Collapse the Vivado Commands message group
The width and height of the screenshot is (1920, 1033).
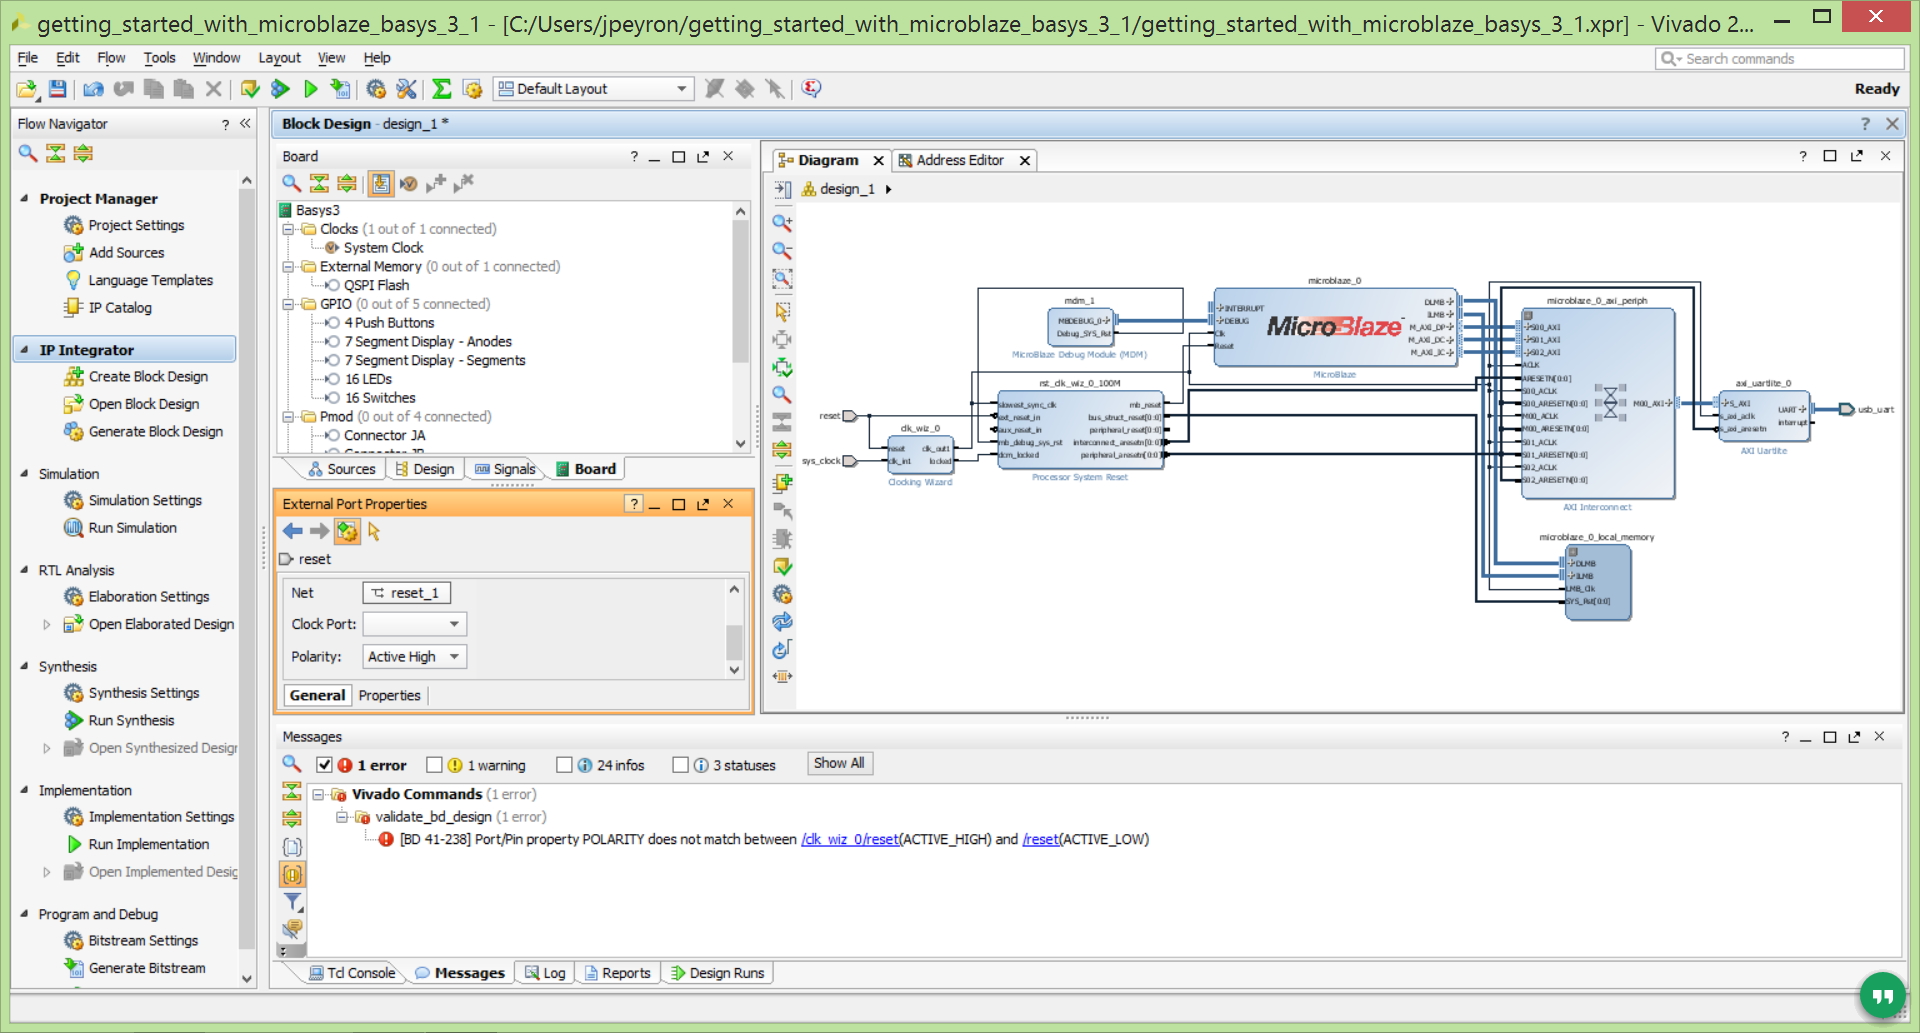coord(318,795)
